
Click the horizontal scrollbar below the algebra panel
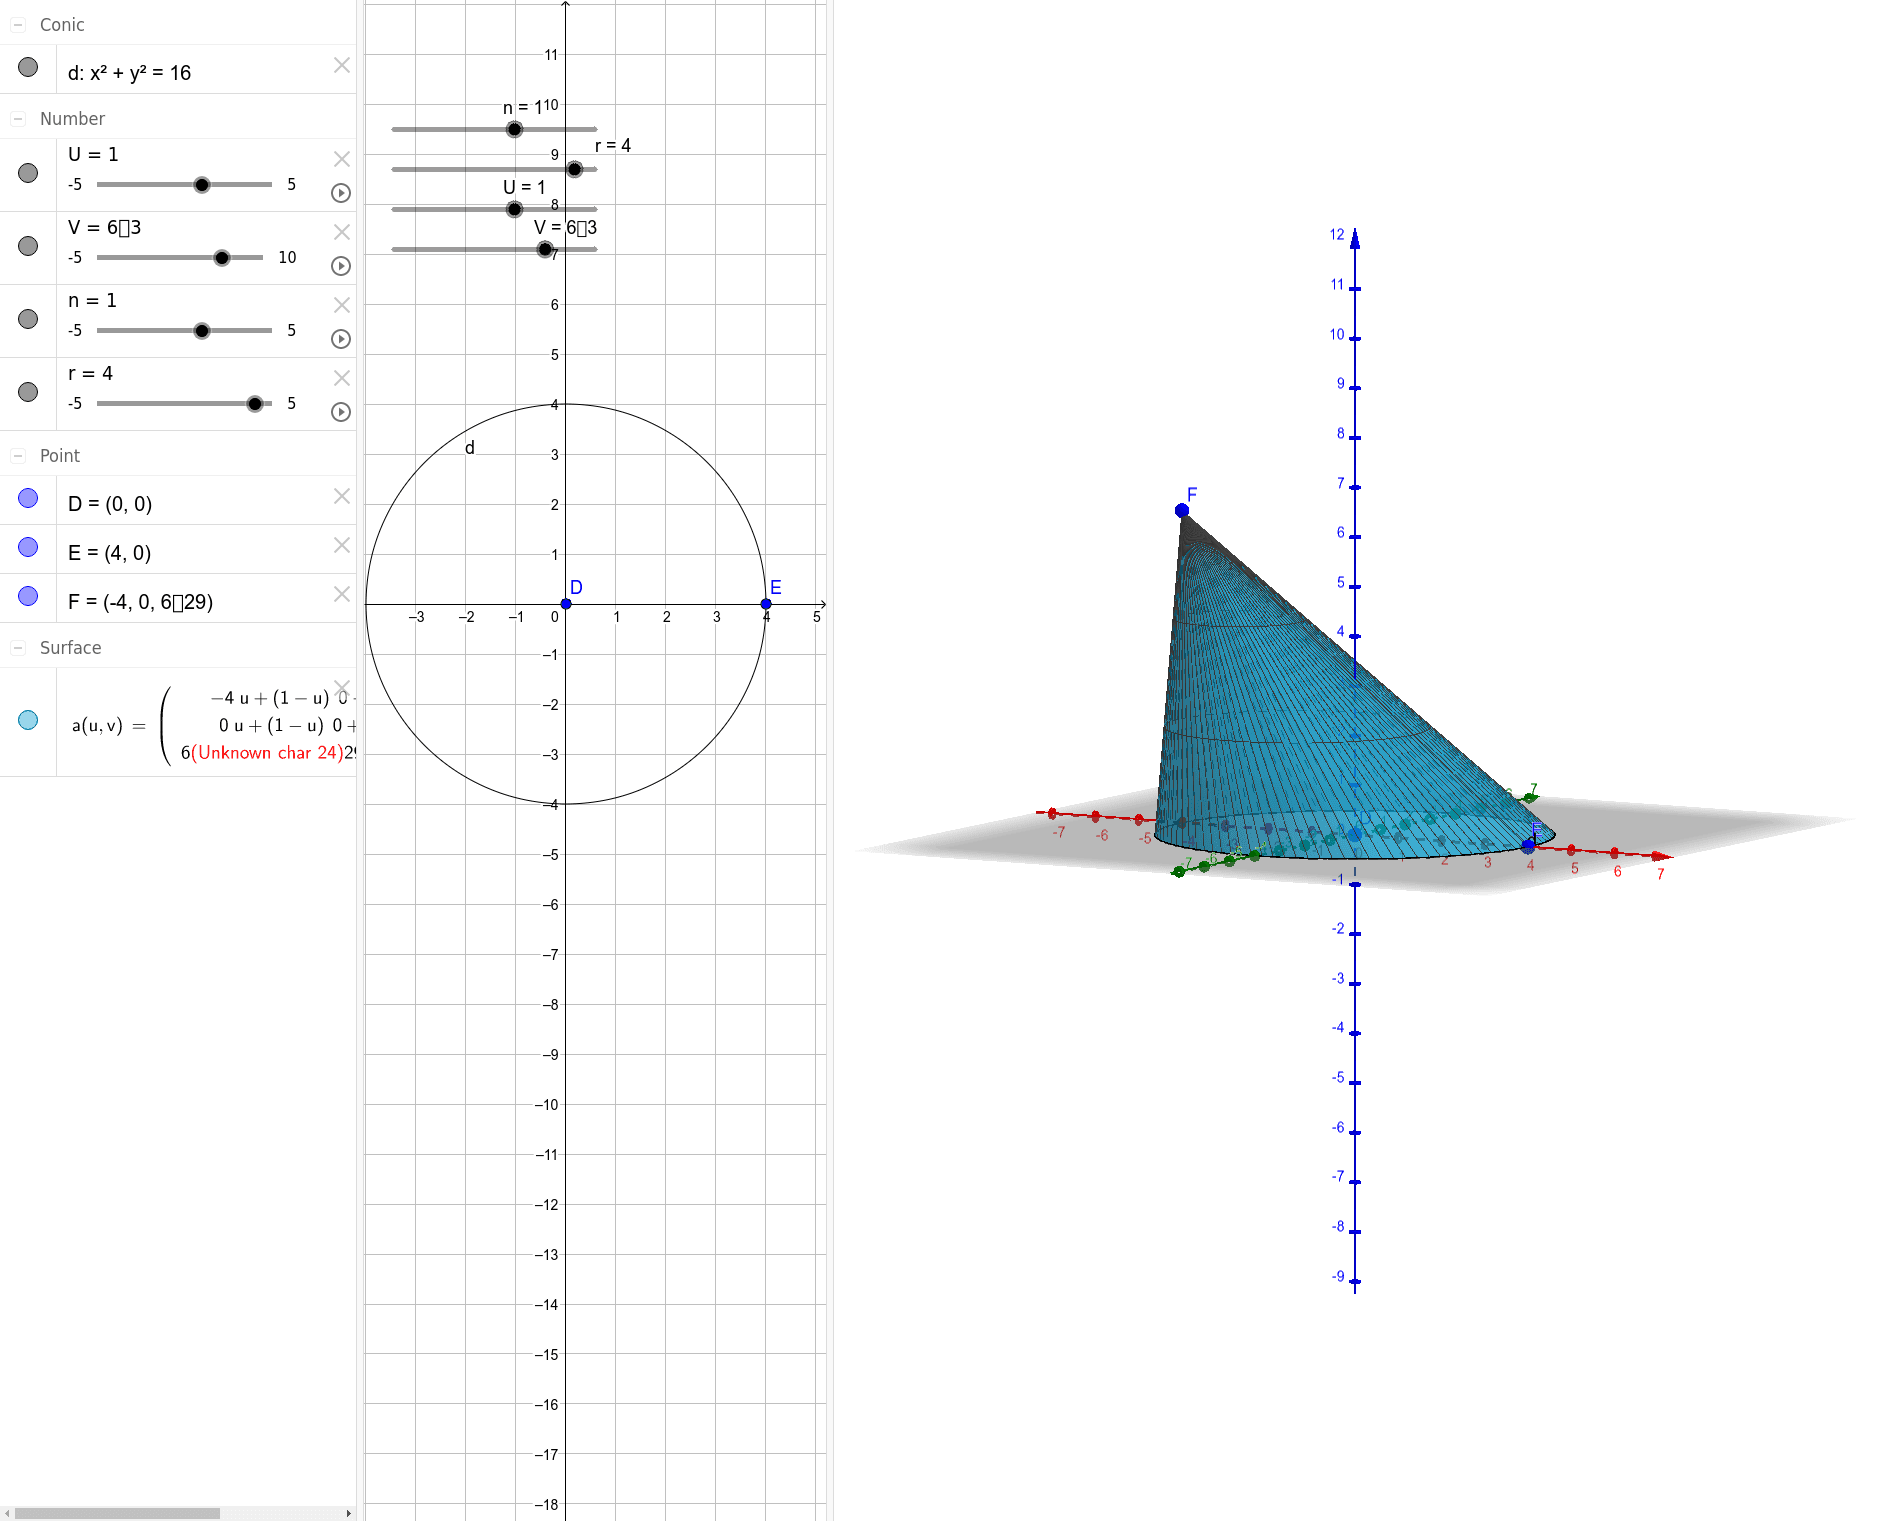(x=120, y=1512)
